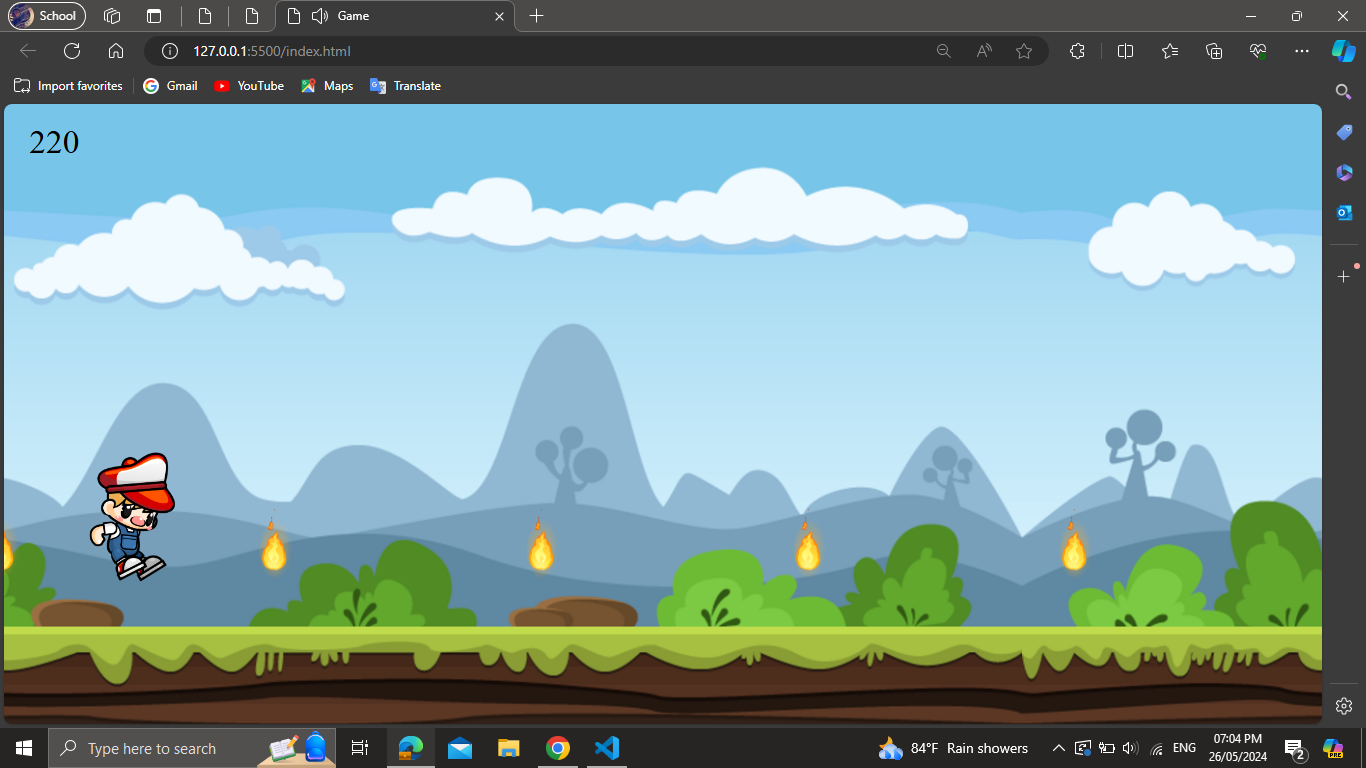Image resolution: width=1366 pixels, height=768 pixels.
Task: Open Import favorites bookmark
Action: tap(68, 86)
